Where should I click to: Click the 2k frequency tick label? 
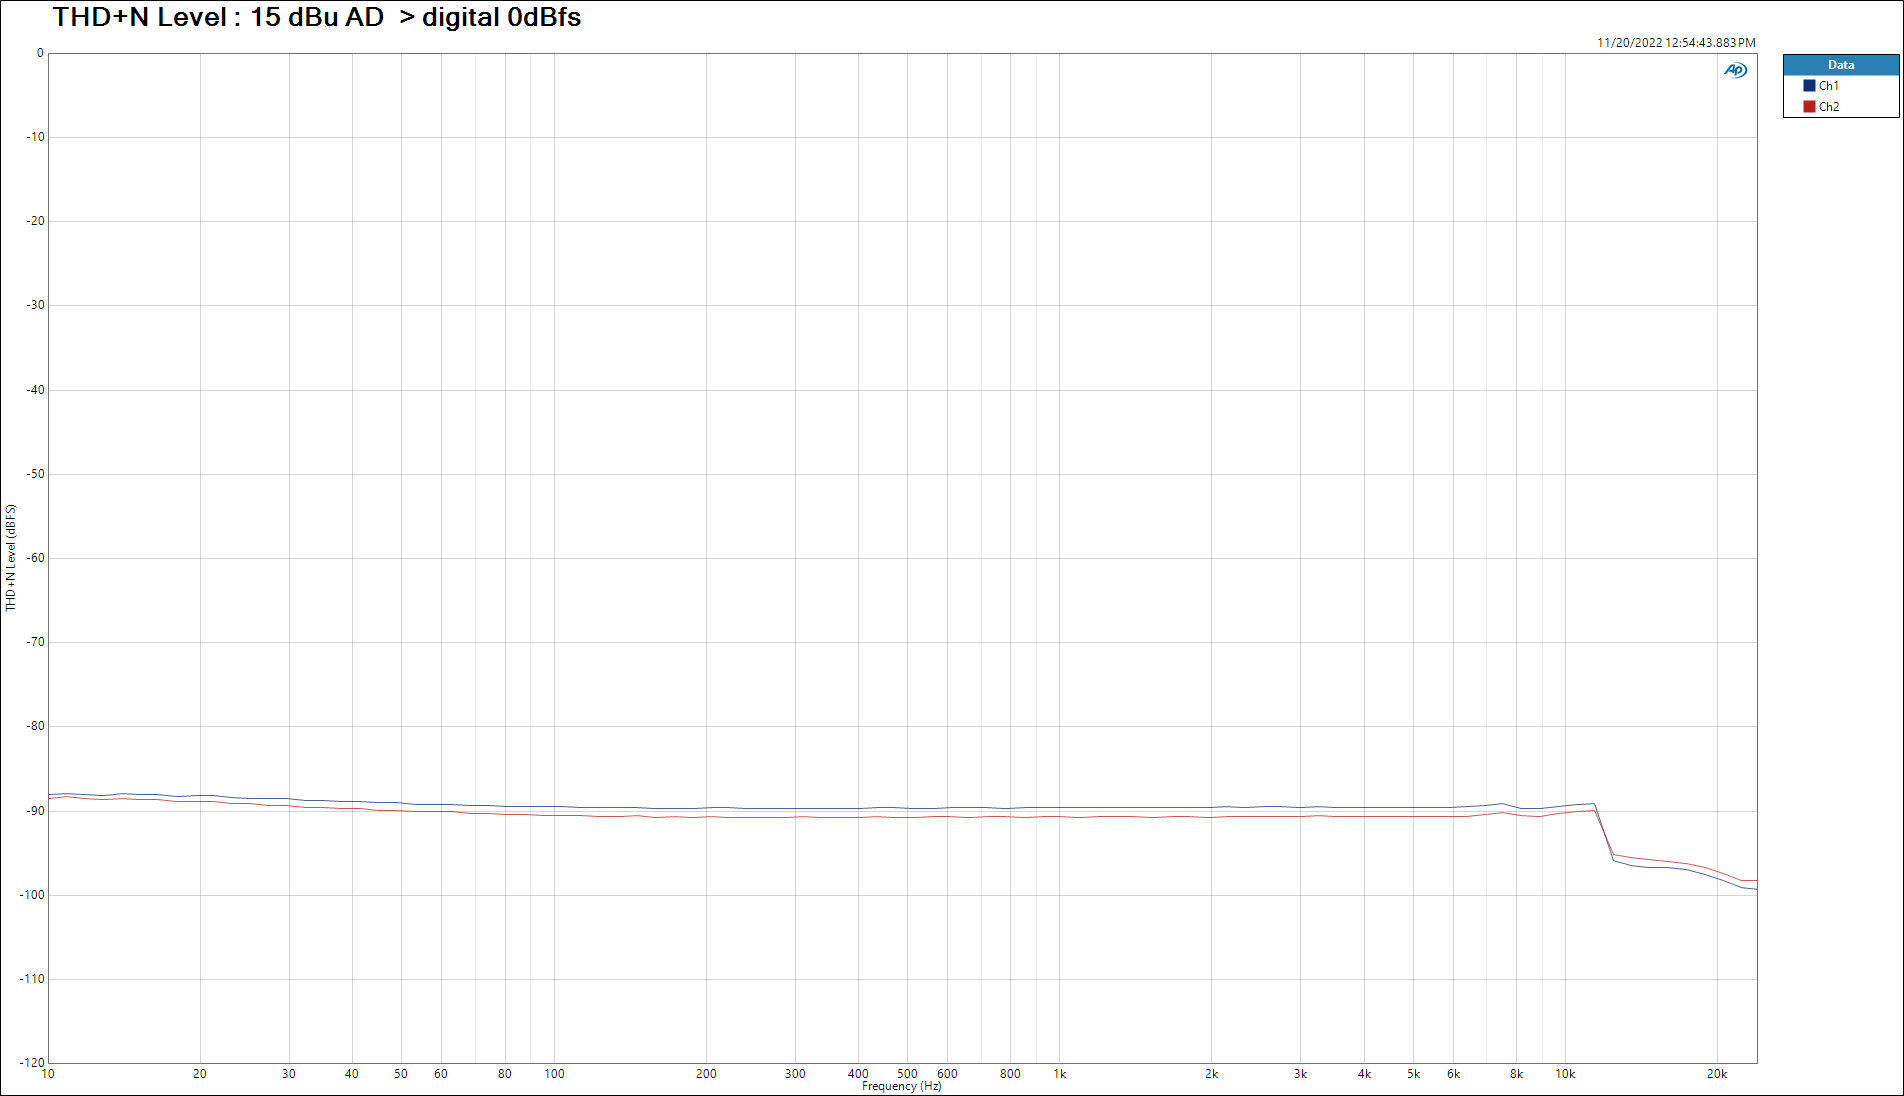(1211, 1074)
